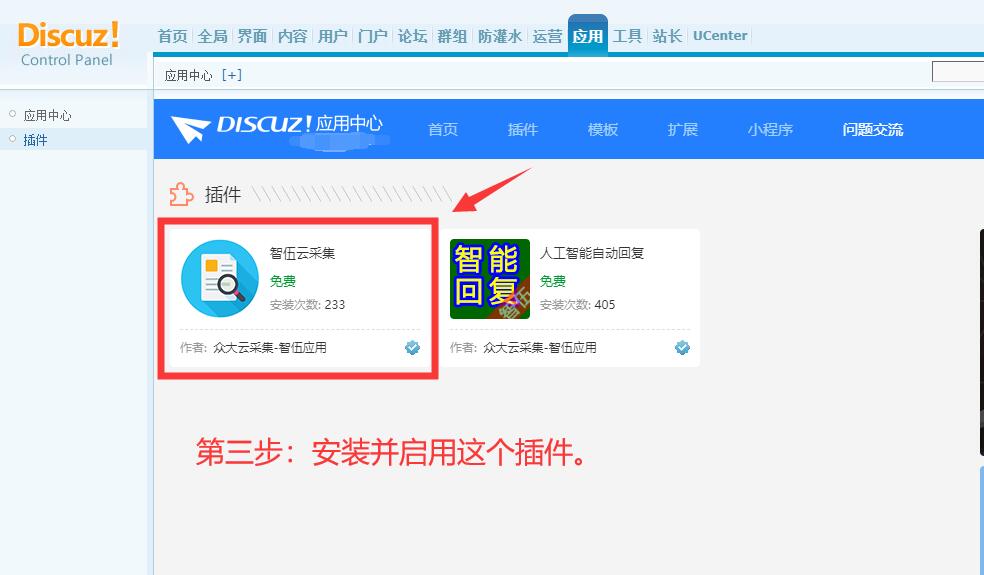The height and width of the screenshot is (575, 984).
Task: Go to 插件 in app center nav
Action: pyautogui.click(x=523, y=129)
